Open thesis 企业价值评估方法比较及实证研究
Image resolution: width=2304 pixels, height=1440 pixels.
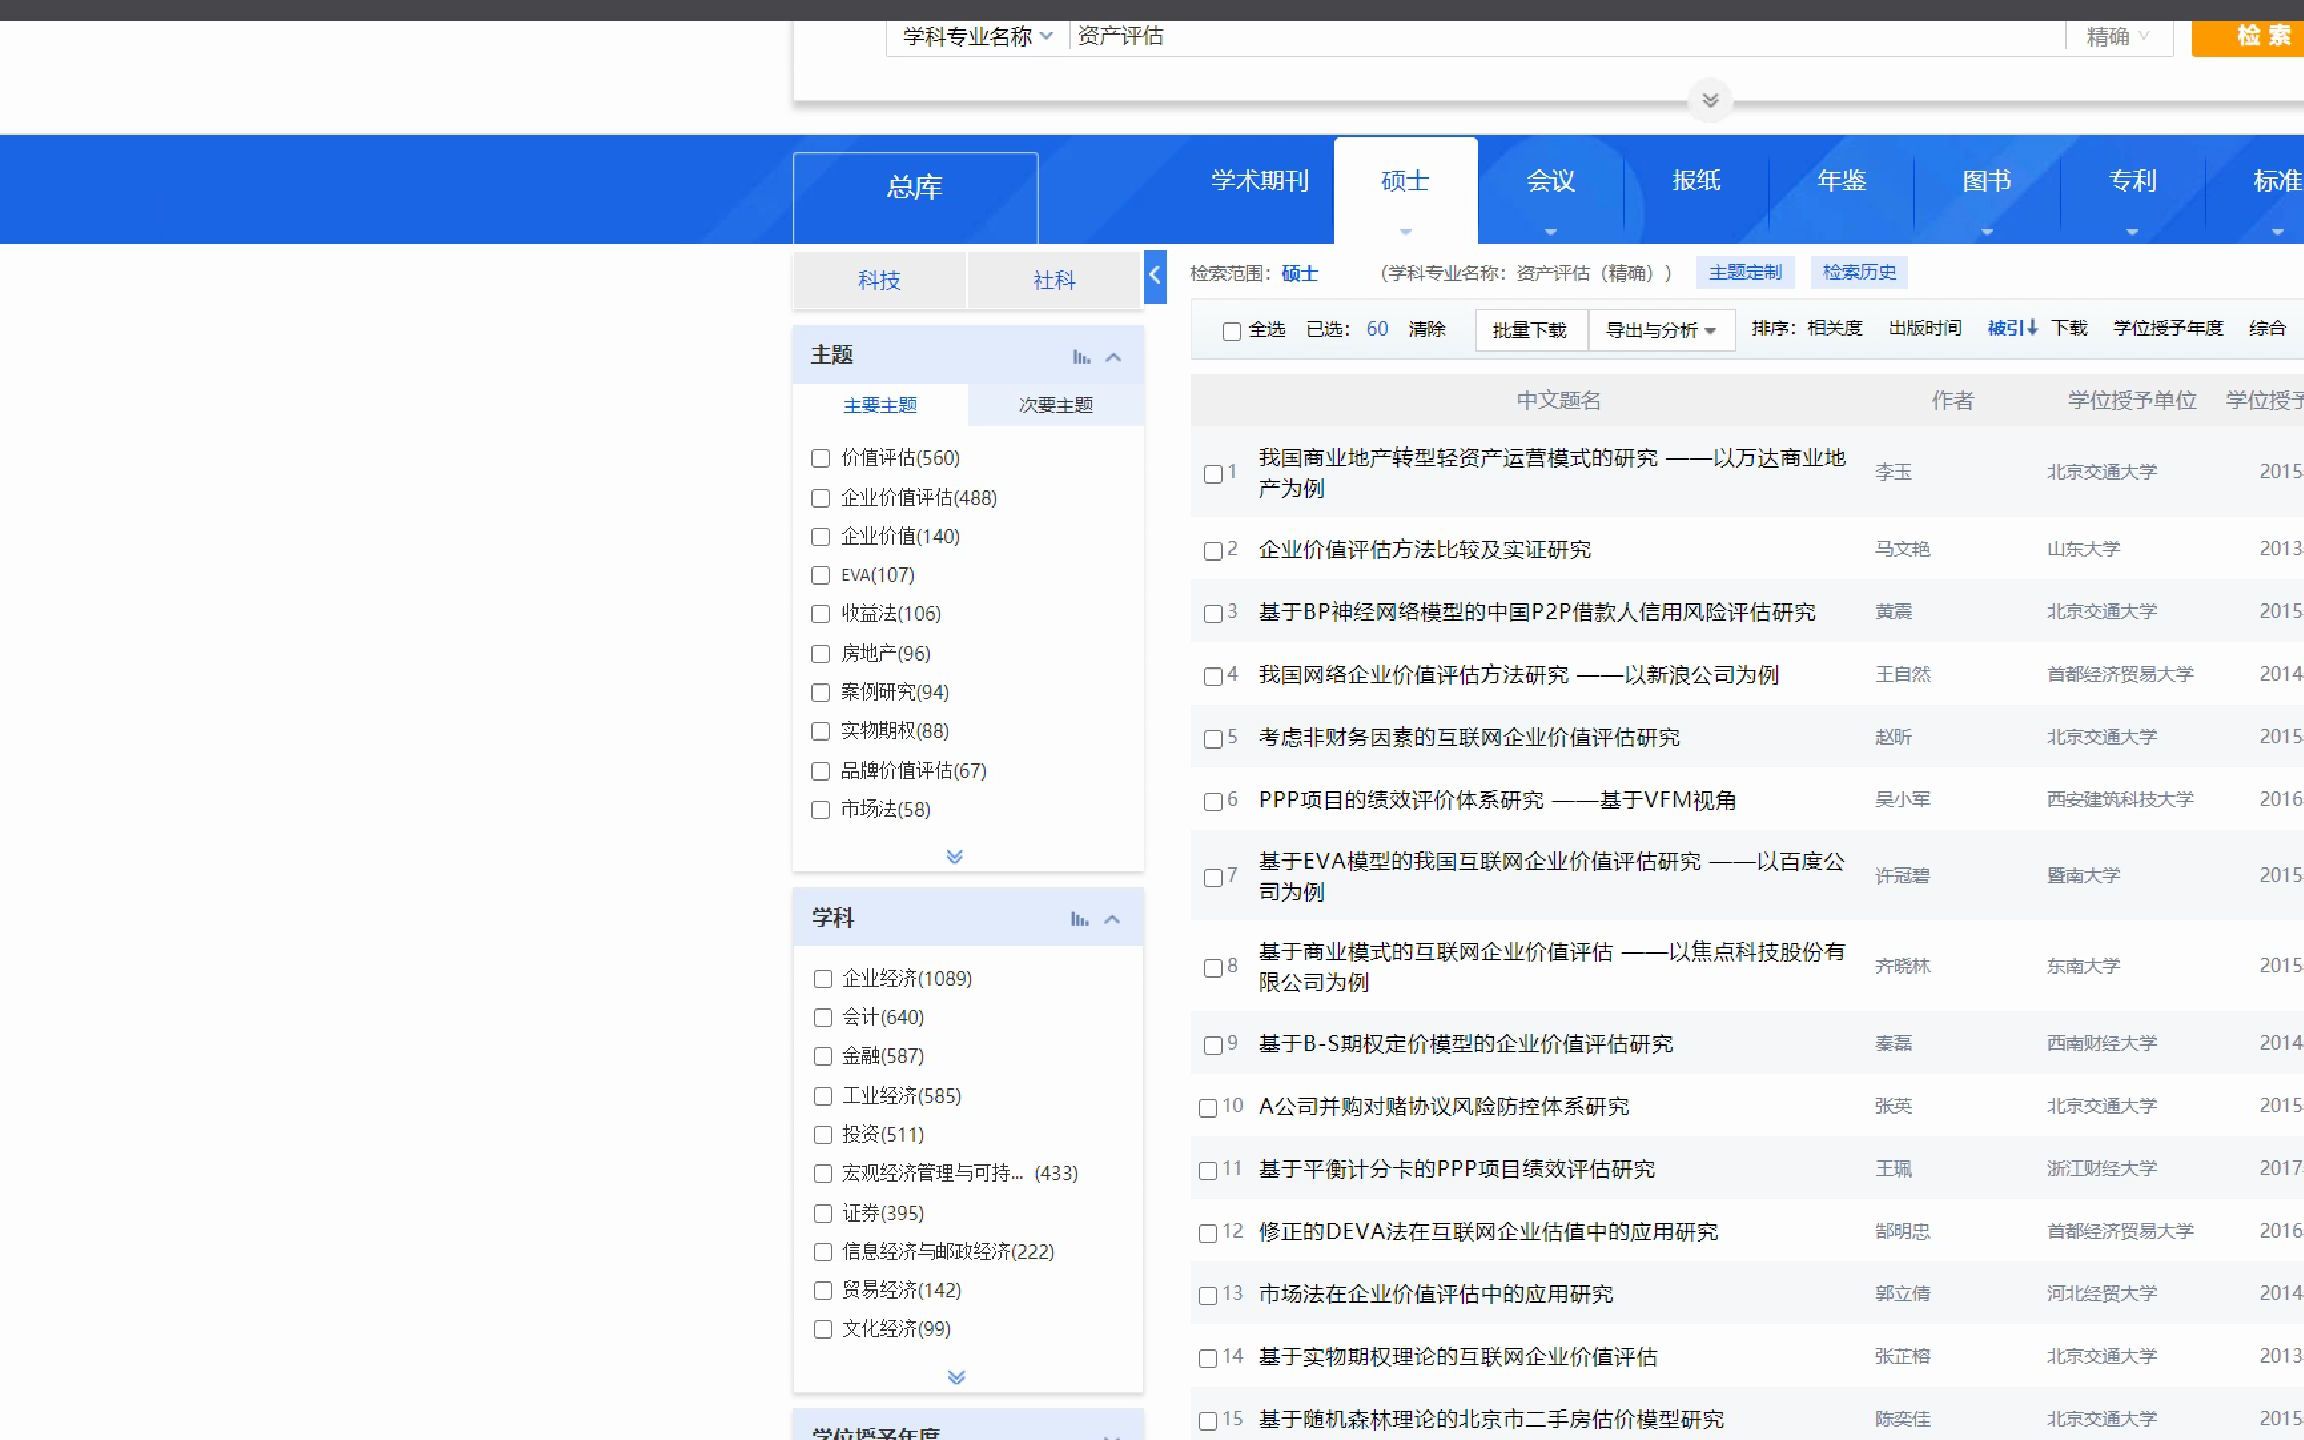point(1425,549)
